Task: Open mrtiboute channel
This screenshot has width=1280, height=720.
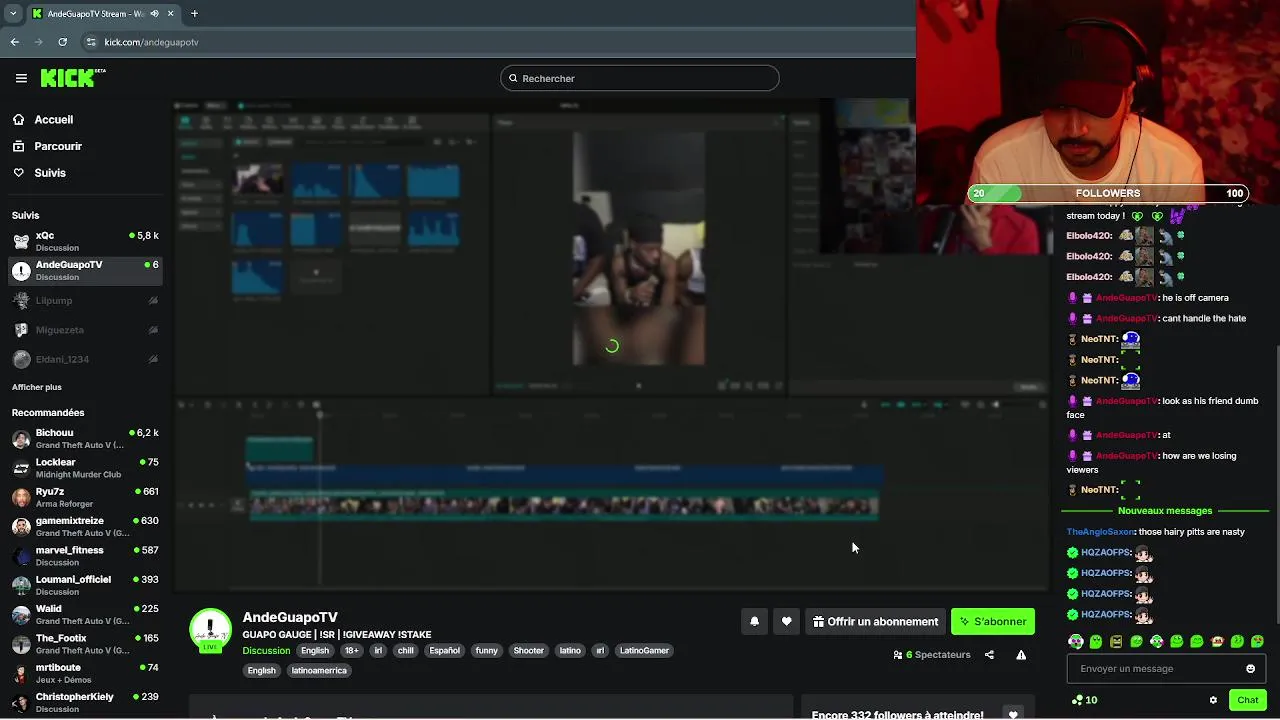Action: point(84,673)
